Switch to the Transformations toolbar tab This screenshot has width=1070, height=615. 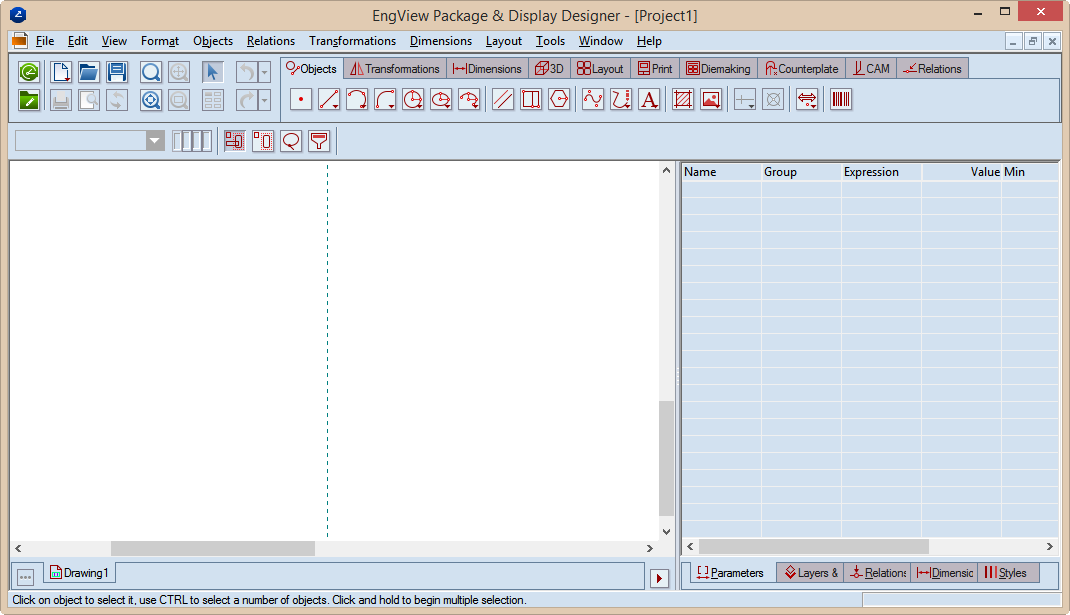[x=395, y=68]
